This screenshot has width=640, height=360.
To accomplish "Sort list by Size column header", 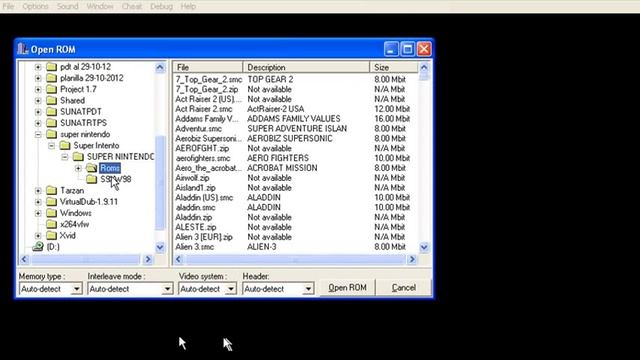I will (394, 67).
